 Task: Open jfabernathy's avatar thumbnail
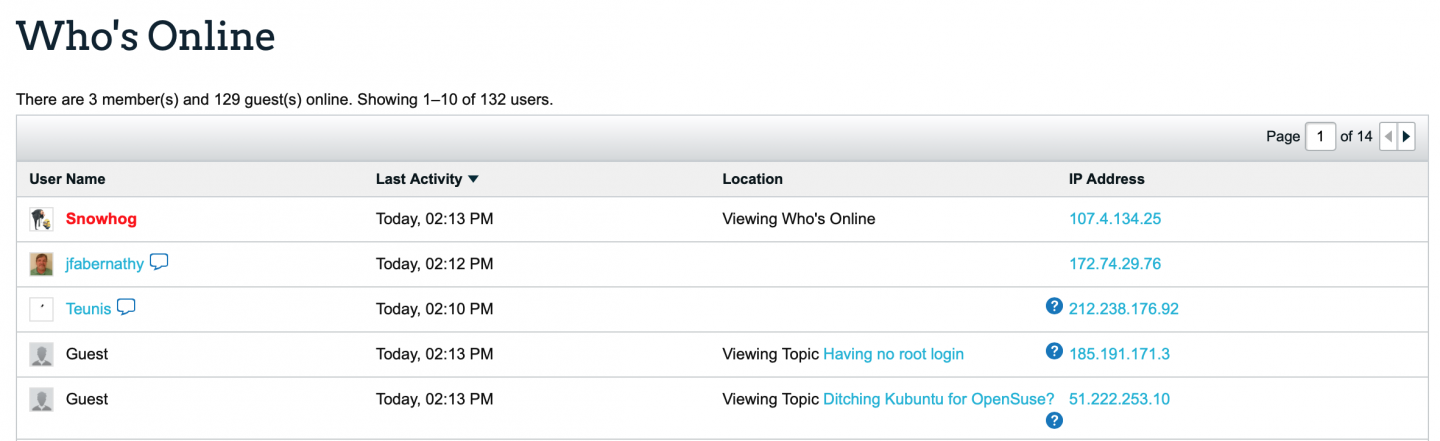pyautogui.click(x=41, y=264)
